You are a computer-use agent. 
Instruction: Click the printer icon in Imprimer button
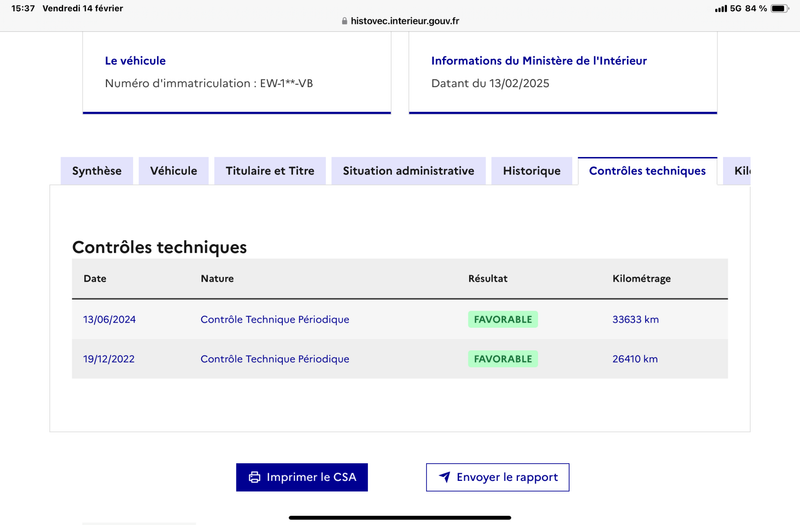pyautogui.click(x=254, y=477)
